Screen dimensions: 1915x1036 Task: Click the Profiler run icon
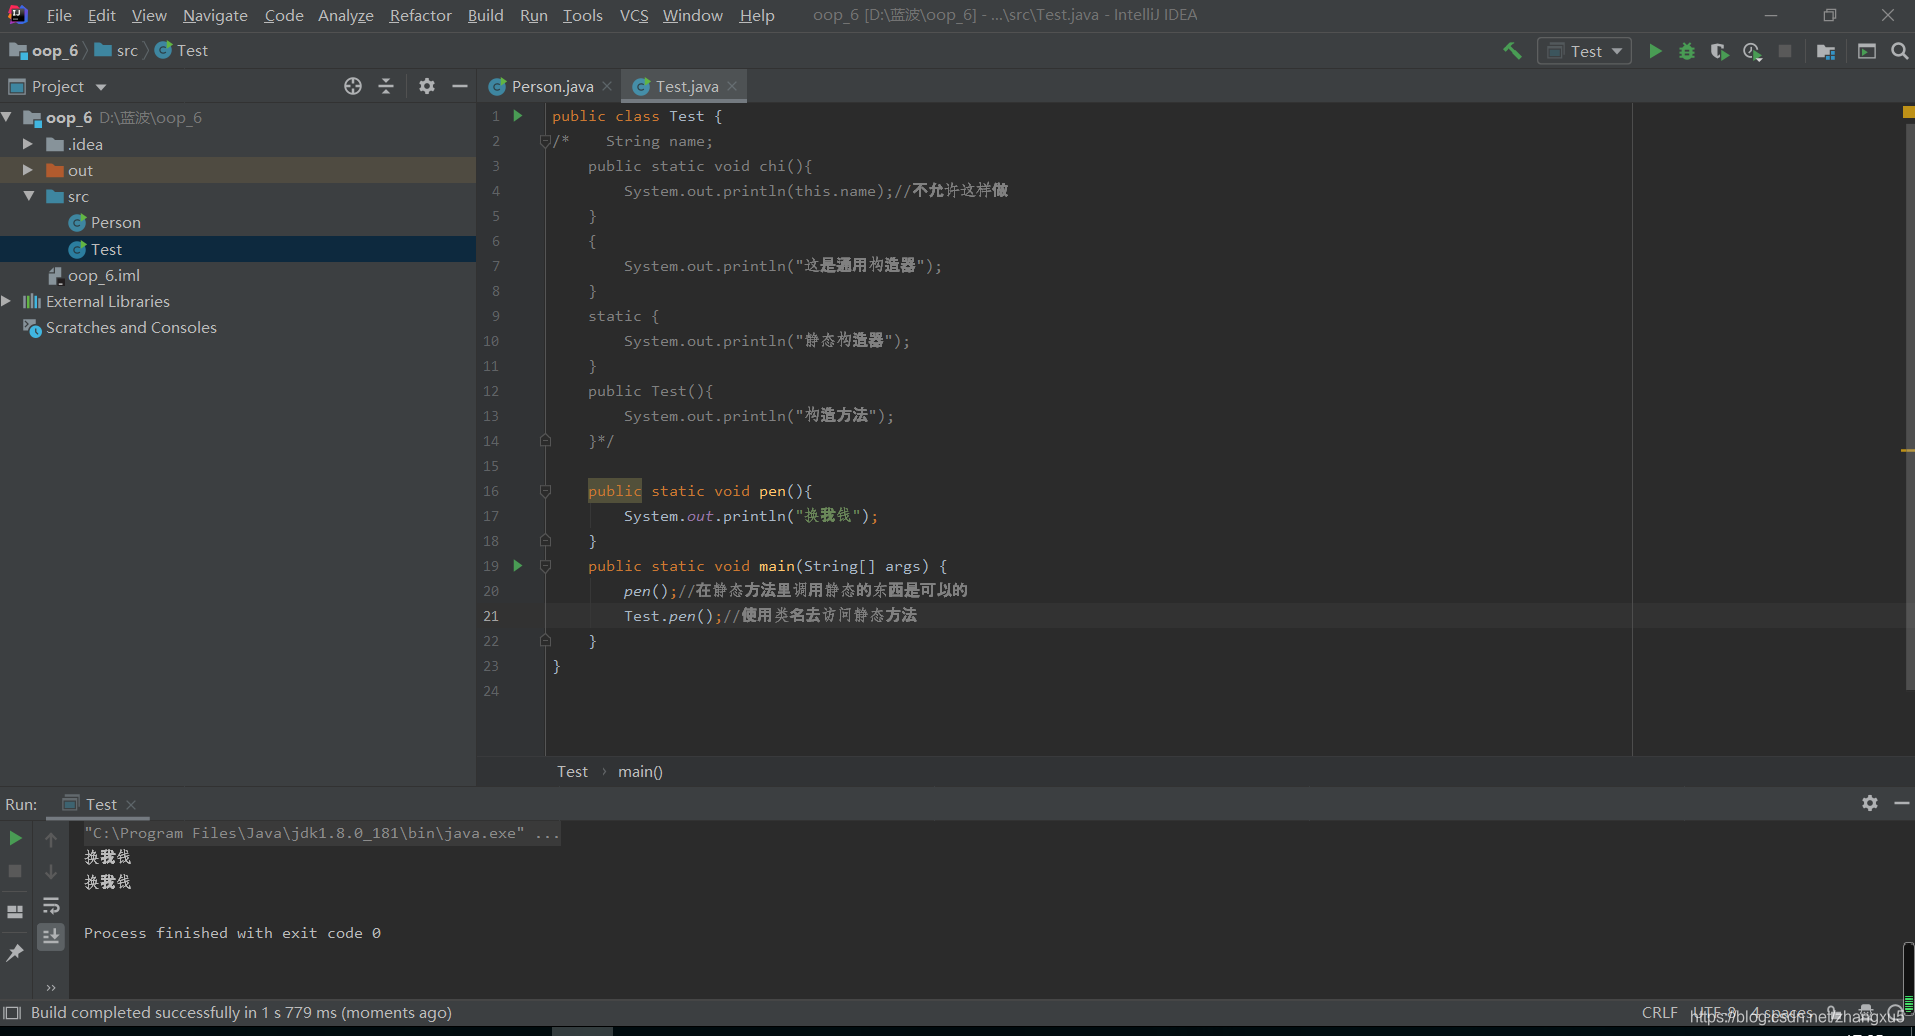click(x=1752, y=51)
